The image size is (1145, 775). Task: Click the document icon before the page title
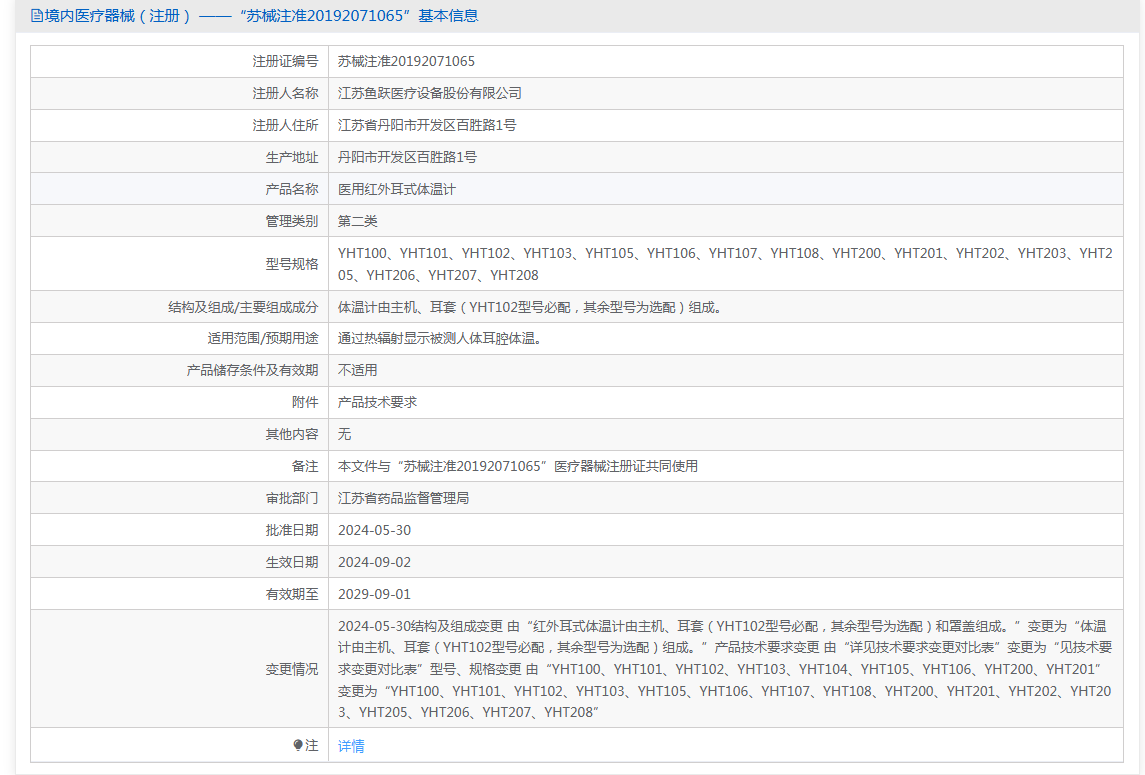(x=37, y=16)
